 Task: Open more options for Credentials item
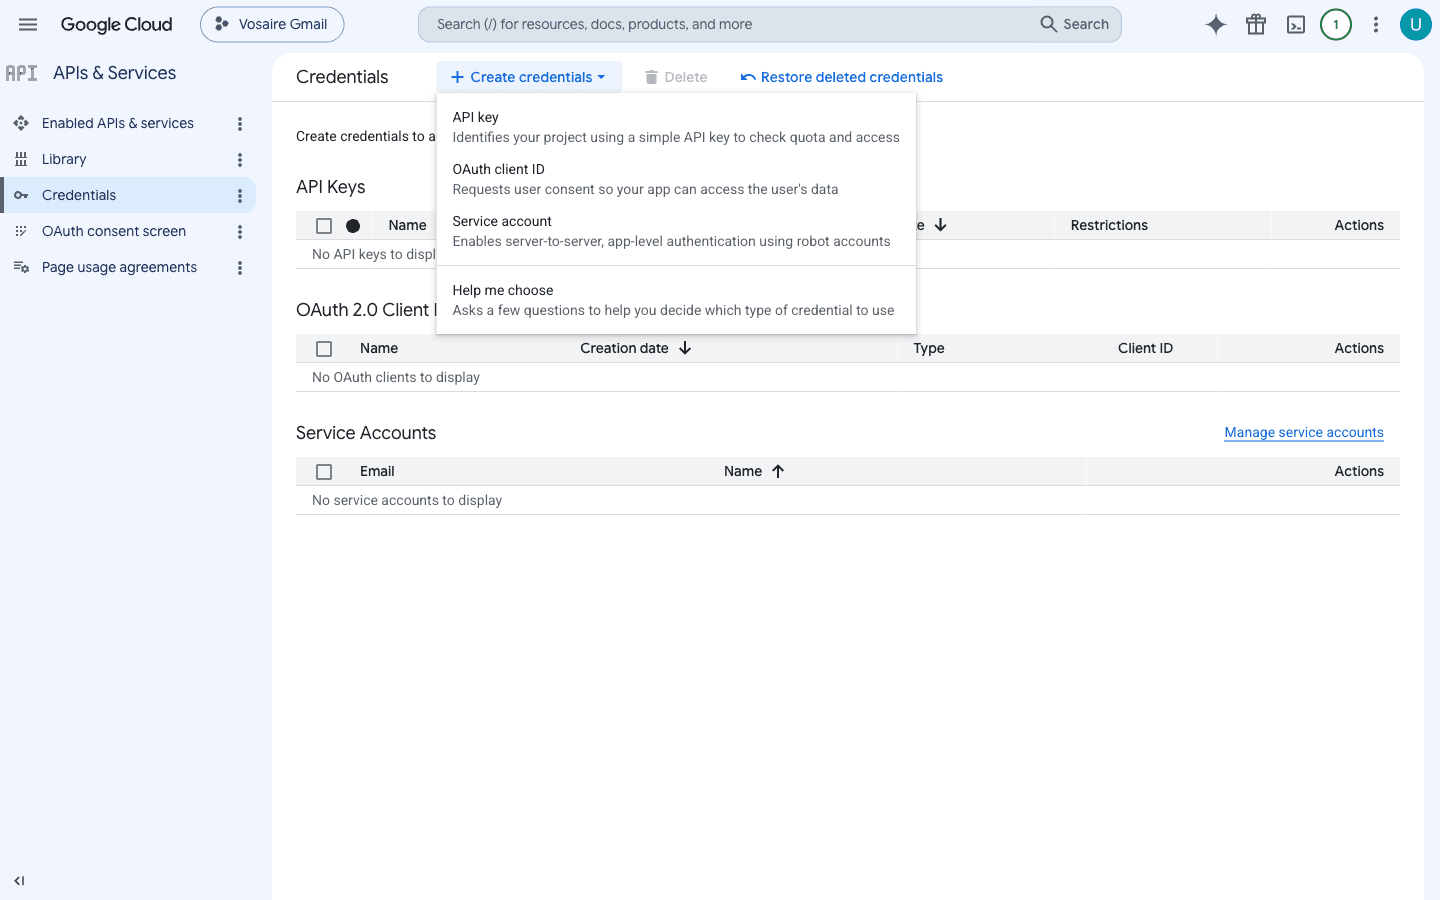tap(240, 196)
